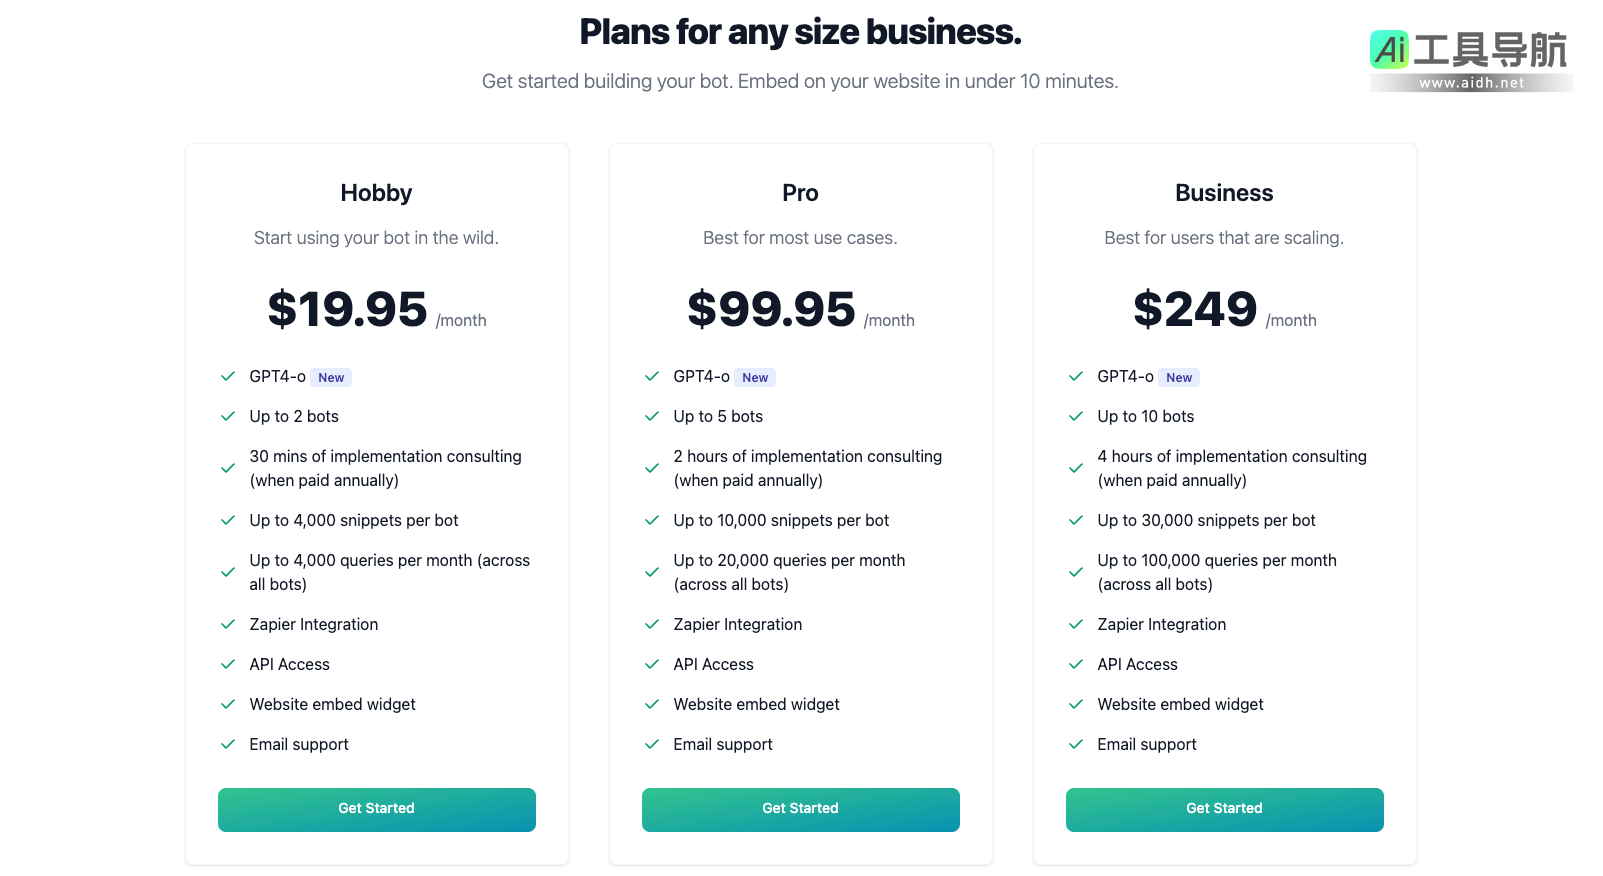Click the Hobby plan heading
The width and height of the screenshot is (1603, 876).
(376, 193)
